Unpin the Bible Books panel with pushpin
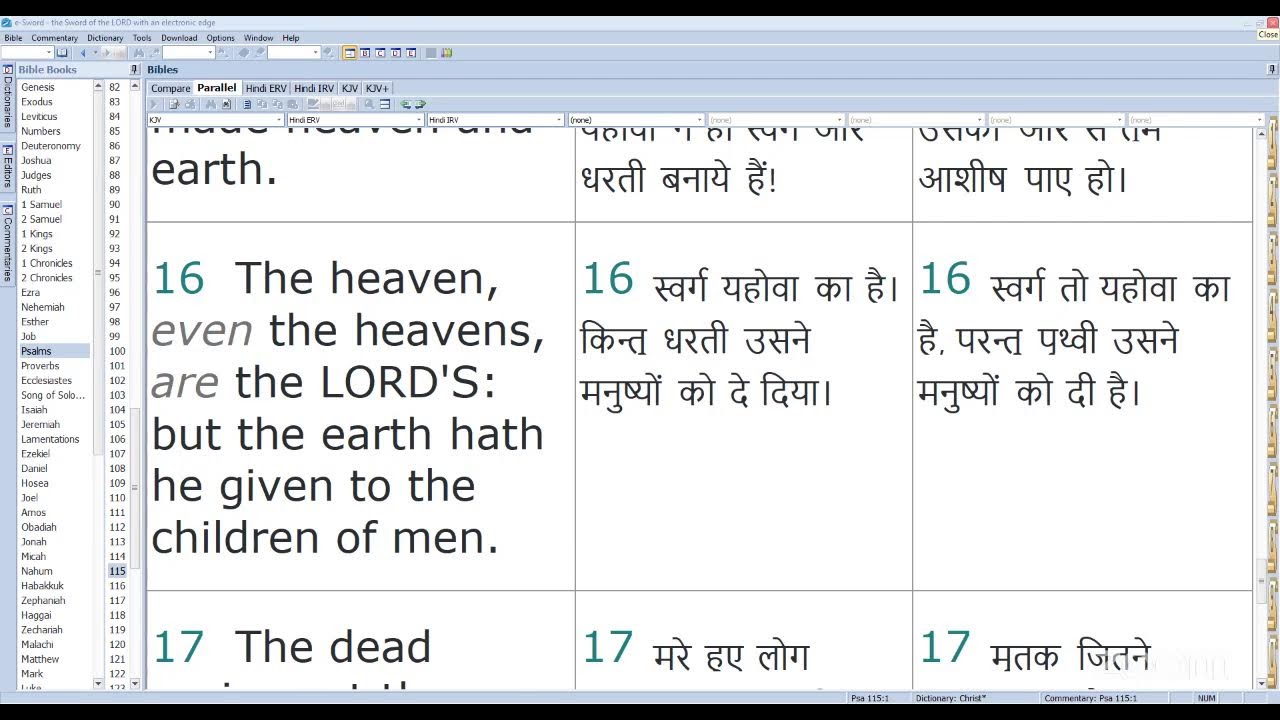The height and width of the screenshot is (720, 1280). (134, 69)
